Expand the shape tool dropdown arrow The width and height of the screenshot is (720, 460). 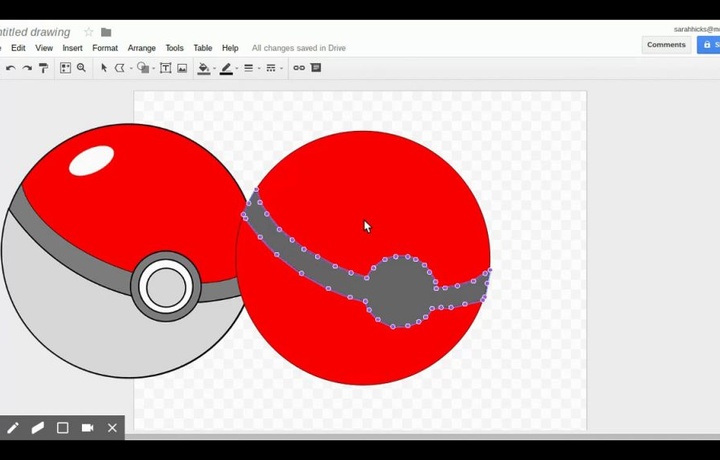click(x=153, y=69)
